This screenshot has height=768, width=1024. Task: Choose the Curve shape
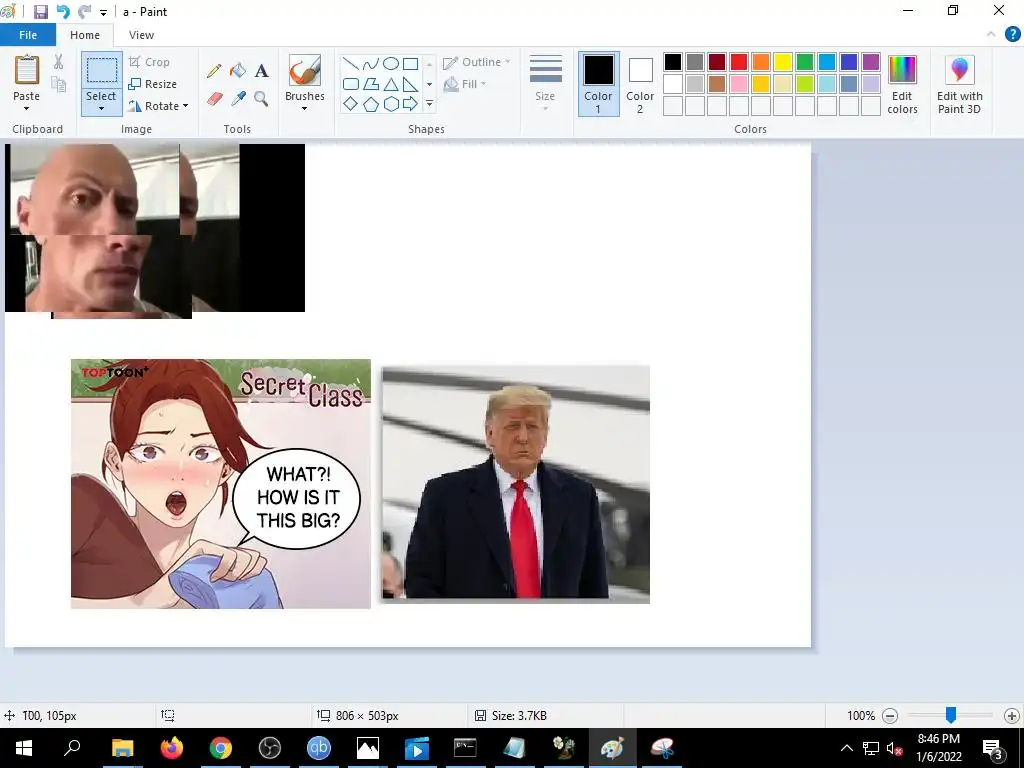click(371, 63)
